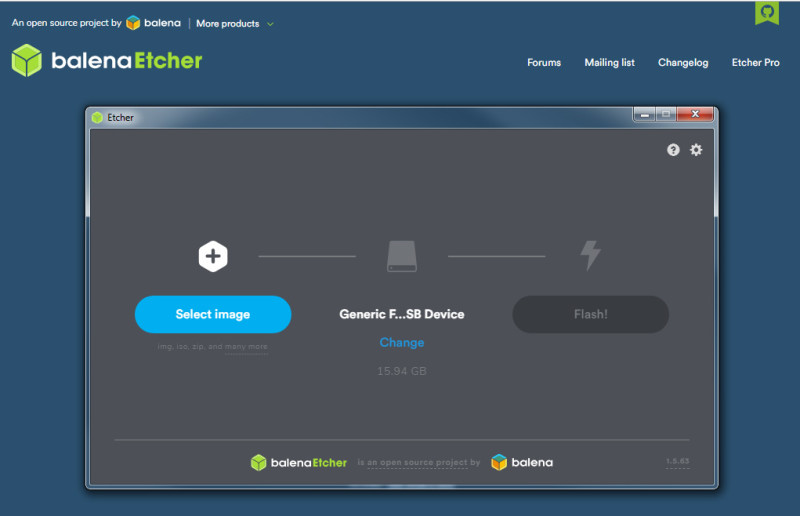Click the balena wordmark in header
Screen dimensions: 800x516
coord(162,23)
